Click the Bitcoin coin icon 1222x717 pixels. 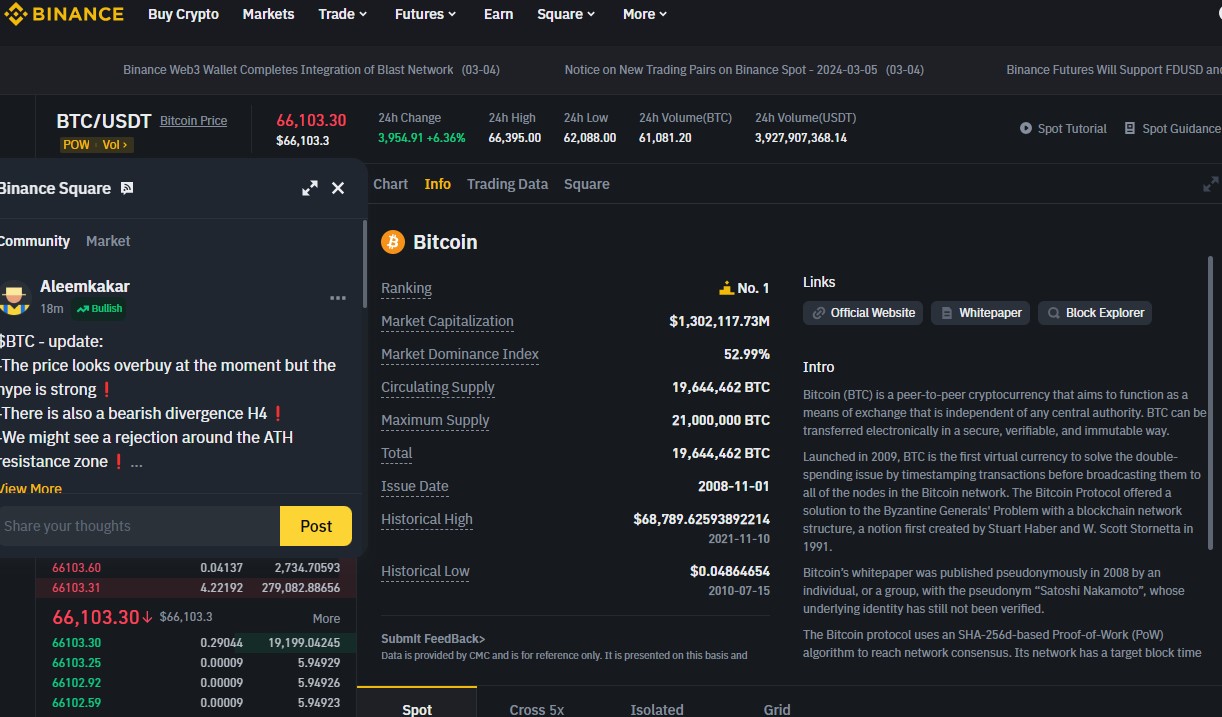click(393, 242)
